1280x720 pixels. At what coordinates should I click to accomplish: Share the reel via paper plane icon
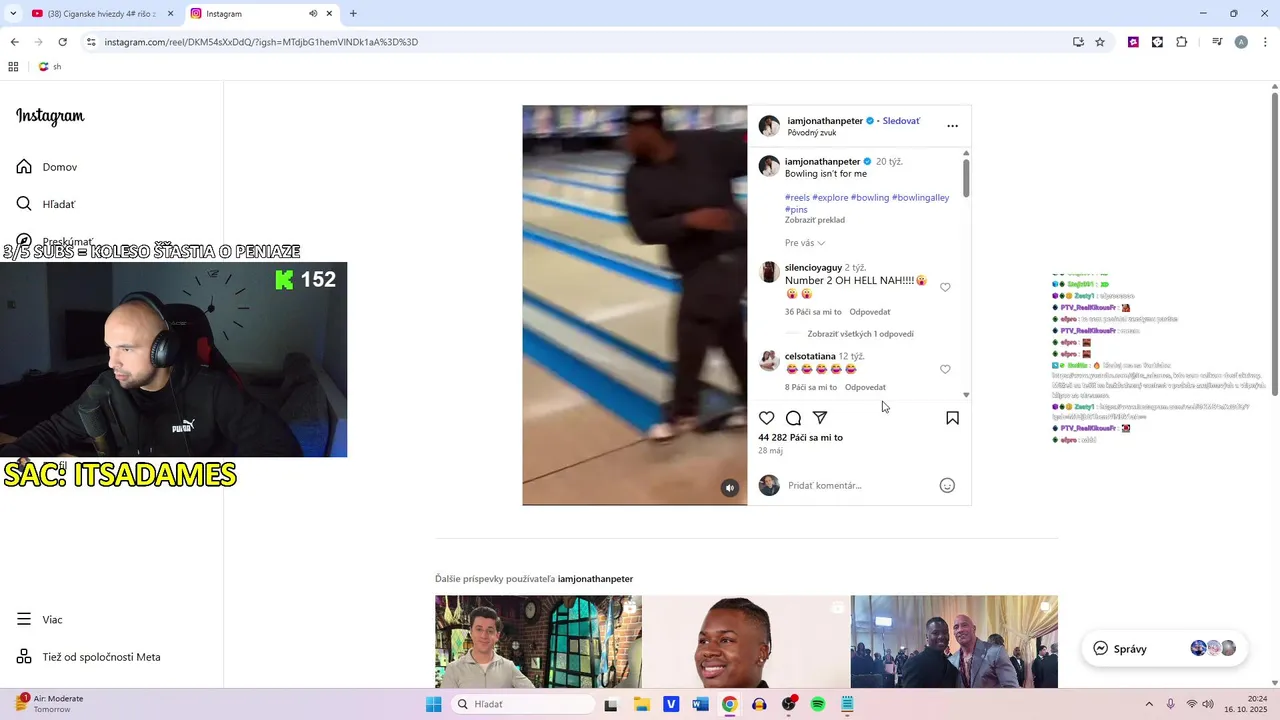(820, 418)
